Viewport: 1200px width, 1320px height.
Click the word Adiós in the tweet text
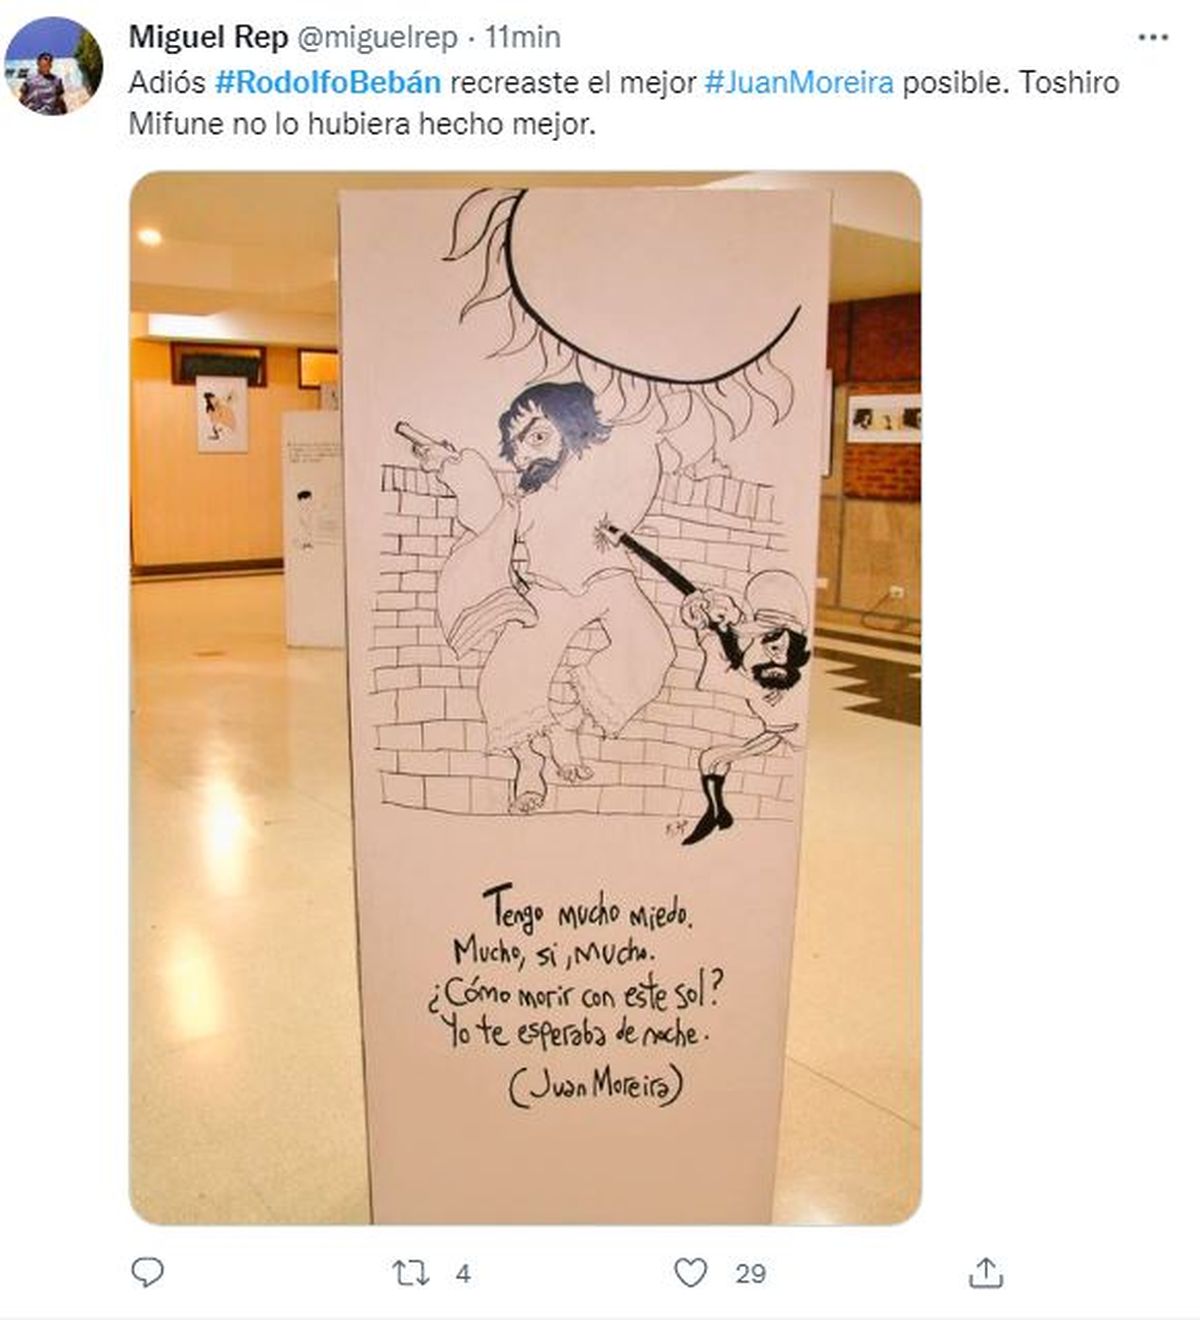pos(166,82)
